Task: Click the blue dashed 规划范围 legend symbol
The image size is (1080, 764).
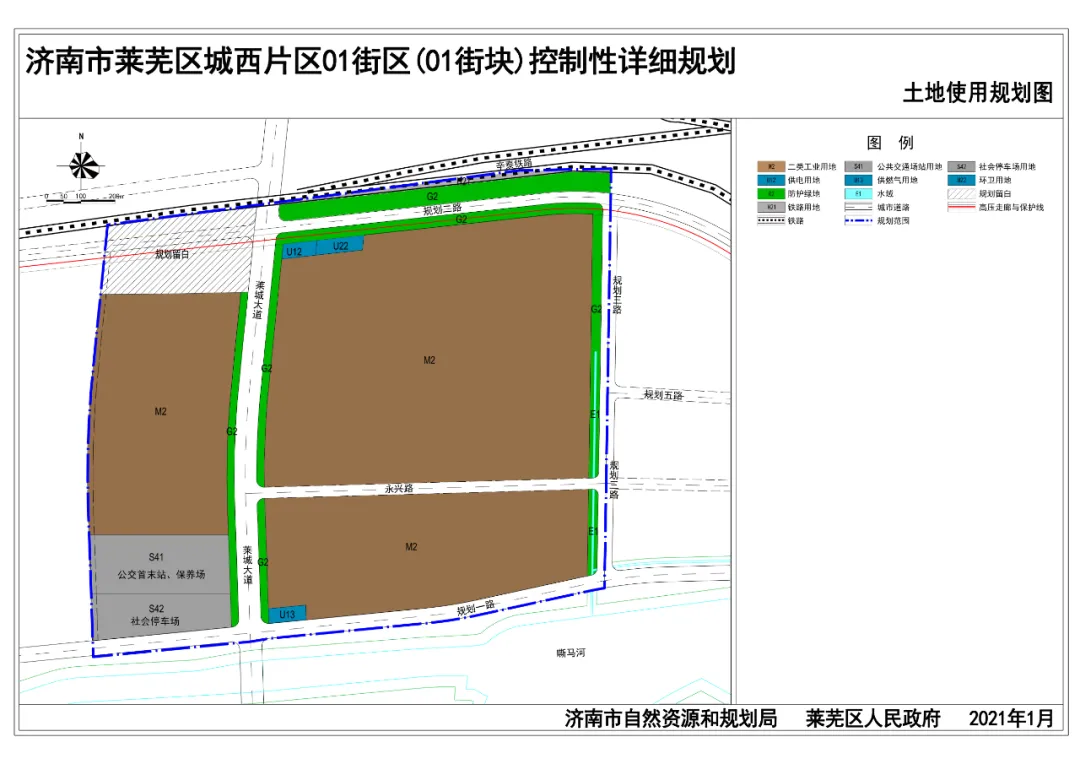Action: pos(858,220)
